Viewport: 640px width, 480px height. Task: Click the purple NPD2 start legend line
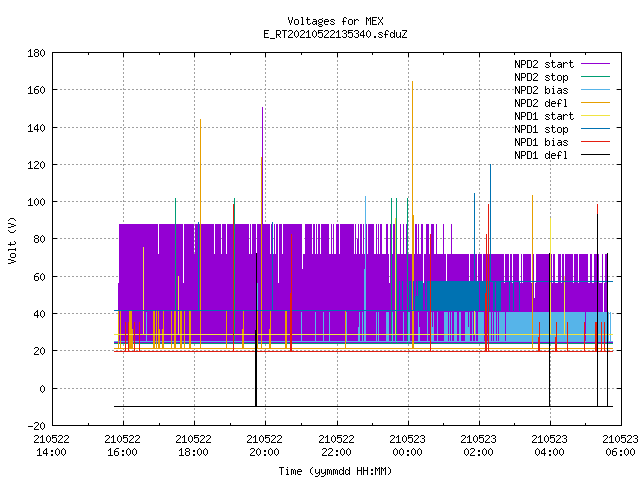[595, 64]
